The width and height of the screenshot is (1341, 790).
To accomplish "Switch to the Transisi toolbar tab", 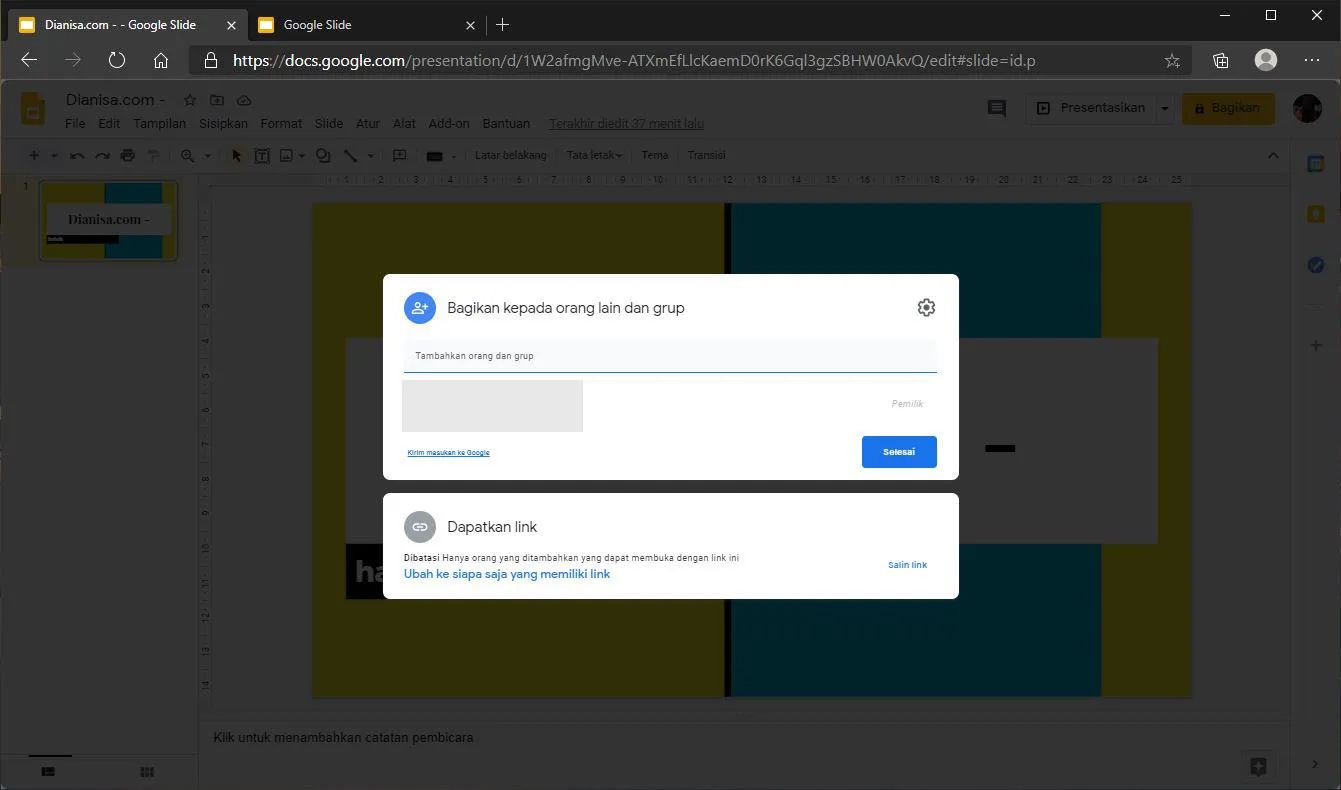I will (x=706, y=155).
